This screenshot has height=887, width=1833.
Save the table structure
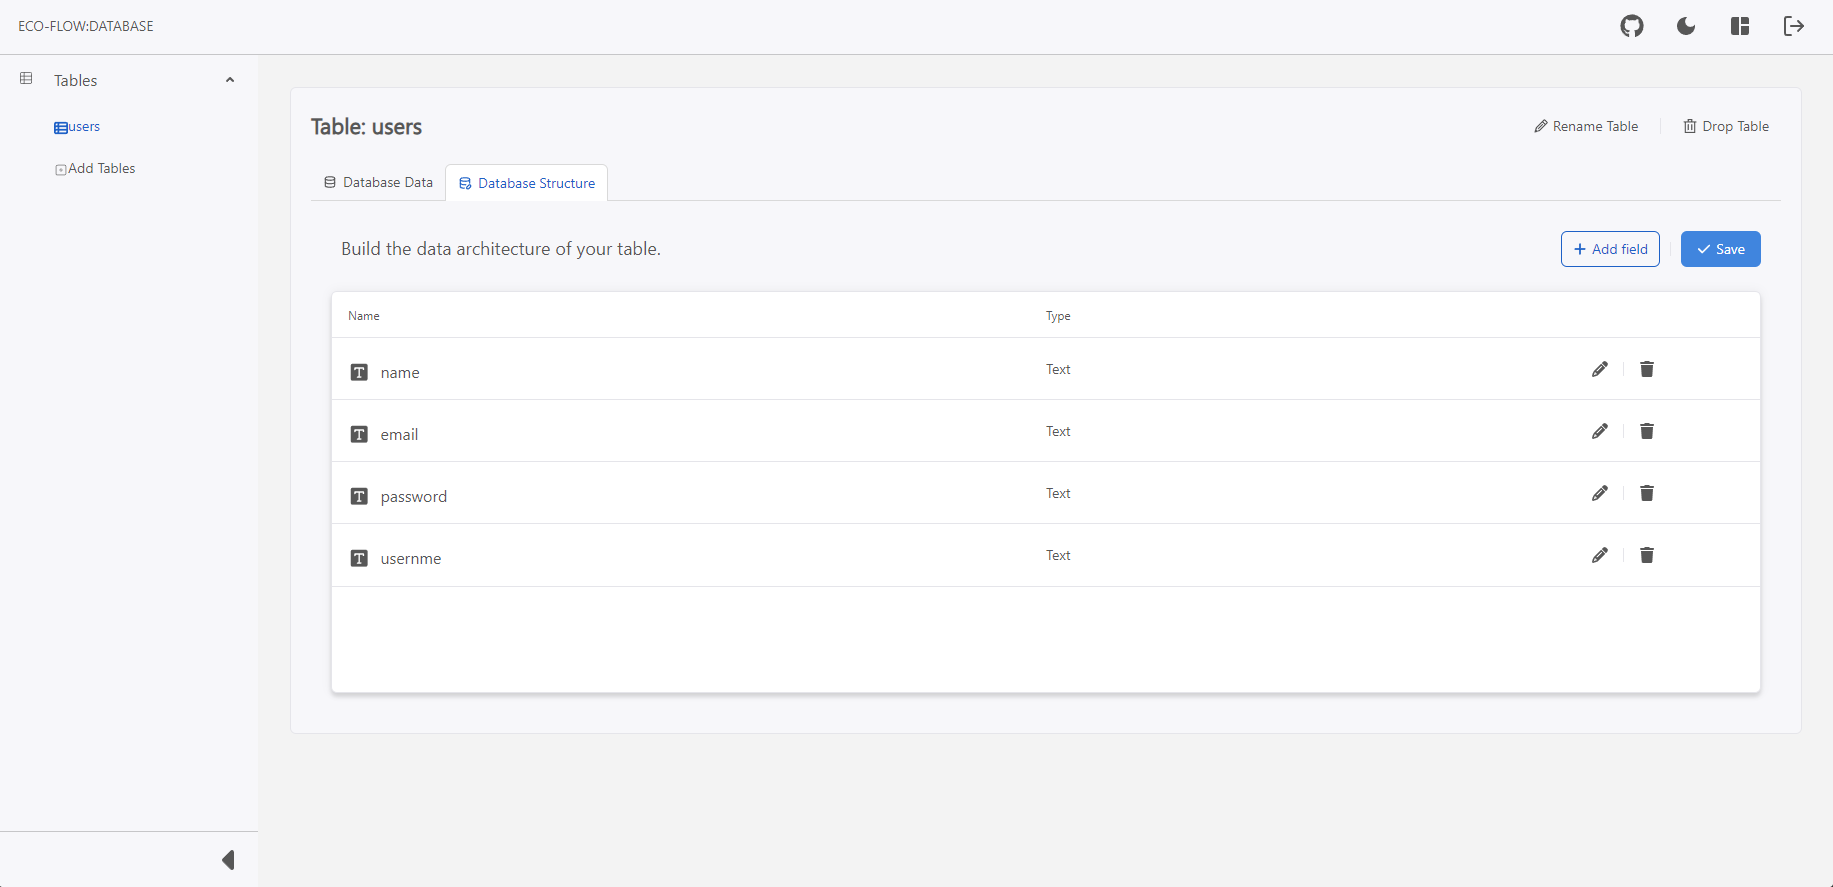click(x=1721, y=249)
